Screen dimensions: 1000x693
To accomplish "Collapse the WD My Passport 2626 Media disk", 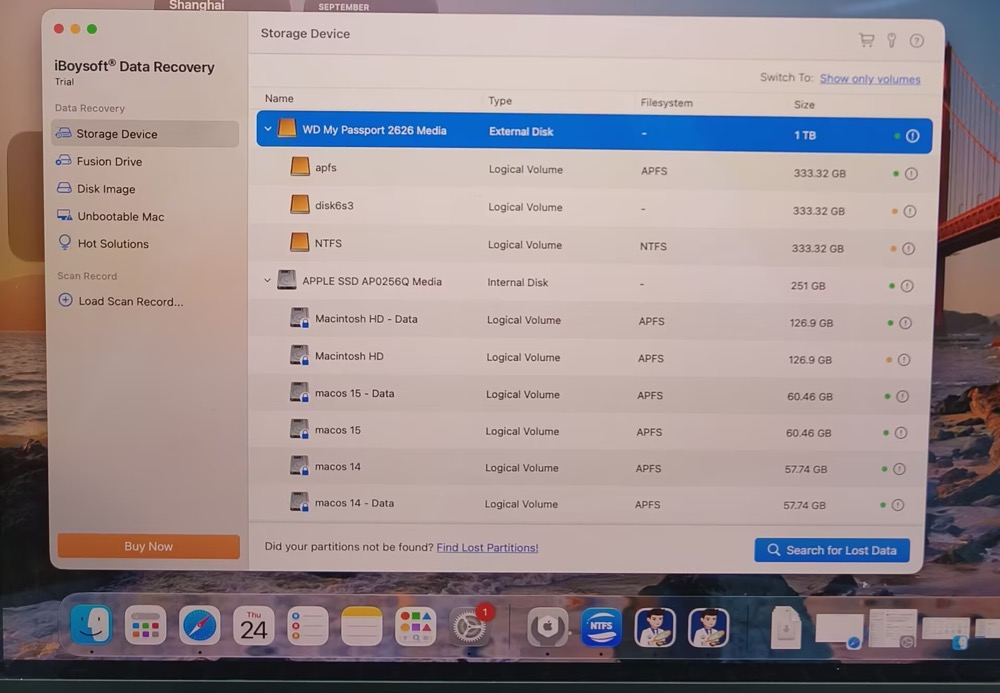I will point(268,129).
